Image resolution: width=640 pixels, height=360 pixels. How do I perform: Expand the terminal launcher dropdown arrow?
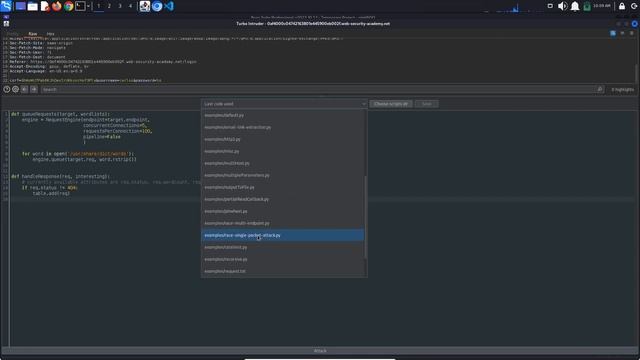(x=88, y=6)
